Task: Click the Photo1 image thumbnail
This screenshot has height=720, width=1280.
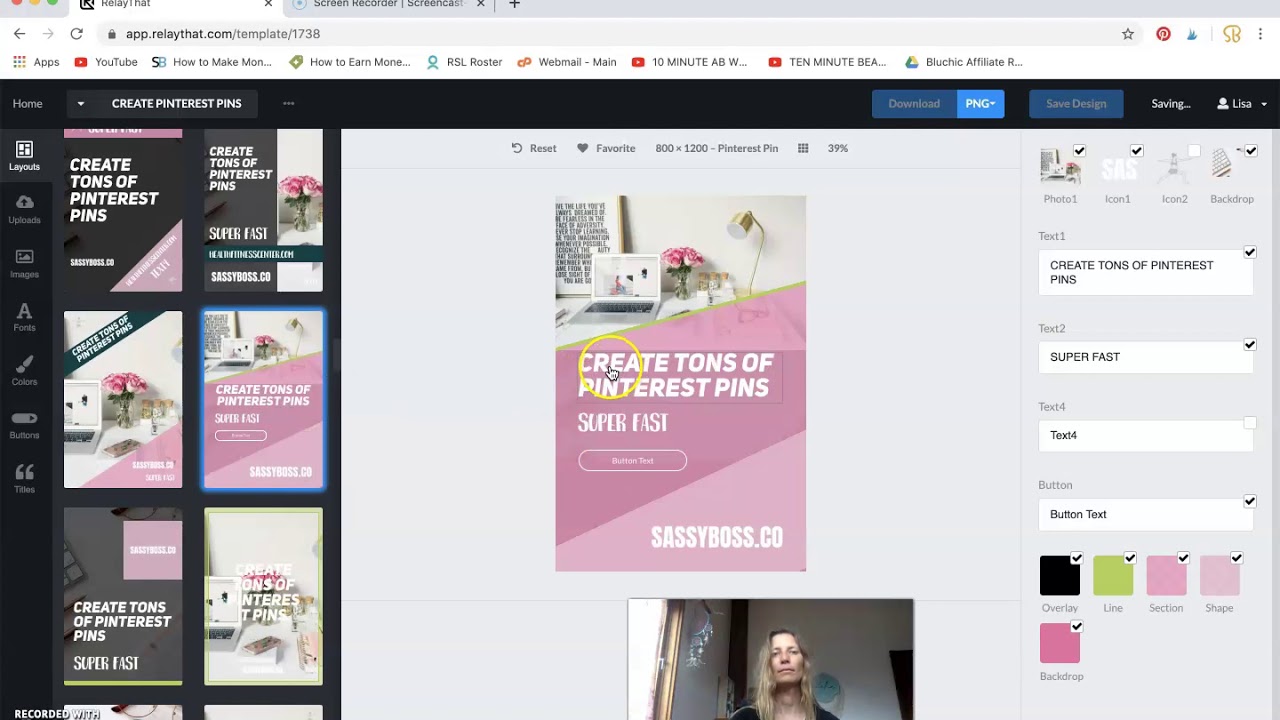Action: [1060, 167]
